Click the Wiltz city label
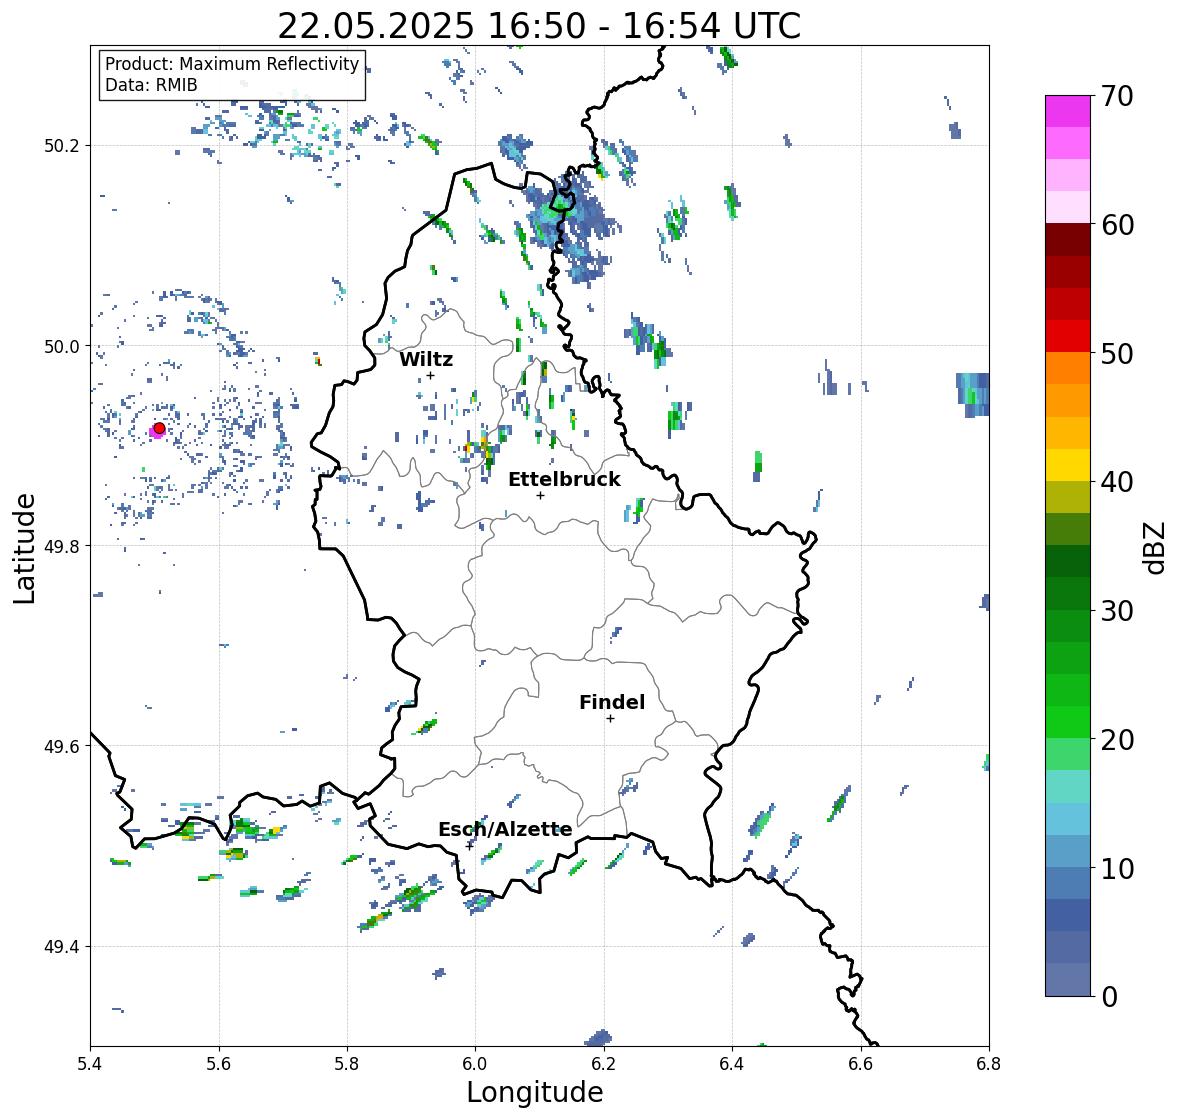This screenshot has width=1179, height=1117. coord(426,359)
